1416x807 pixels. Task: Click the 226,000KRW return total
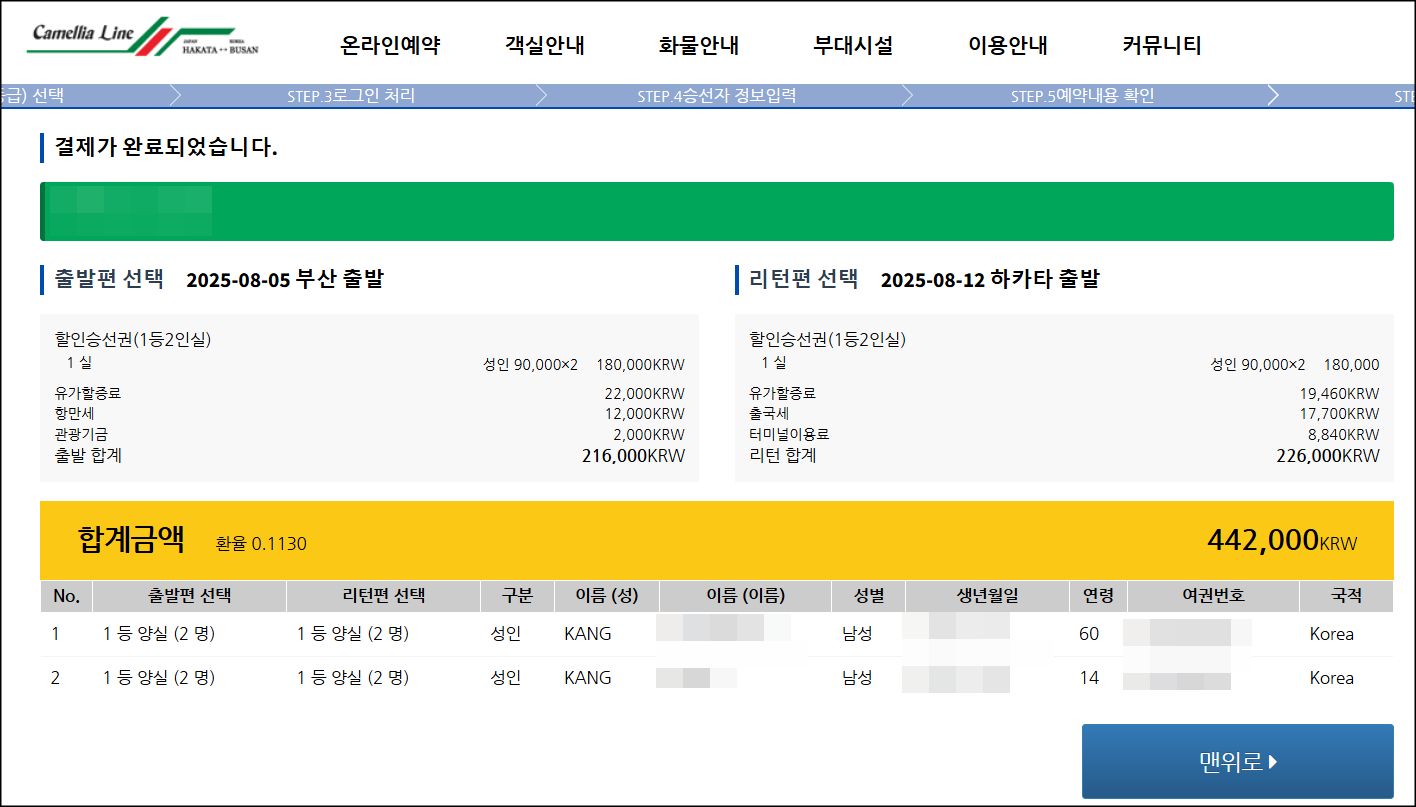1328,456
